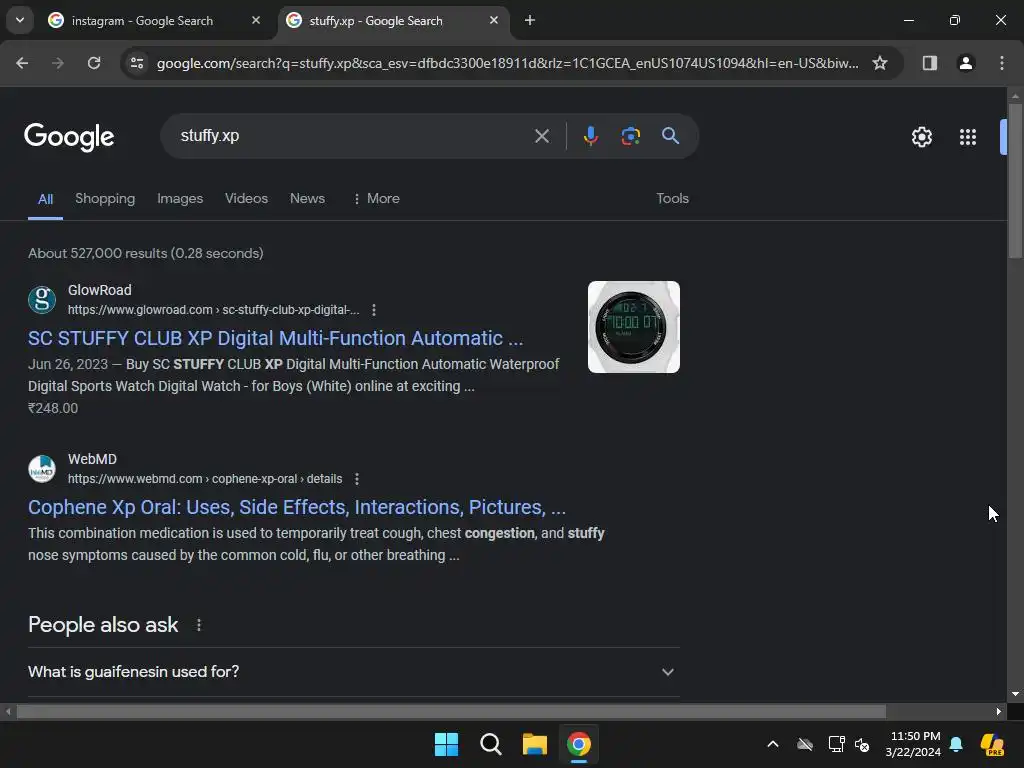Screen dimensions: 1024x768
Task: Open Google quick settings gear
Action: point(921,137)
